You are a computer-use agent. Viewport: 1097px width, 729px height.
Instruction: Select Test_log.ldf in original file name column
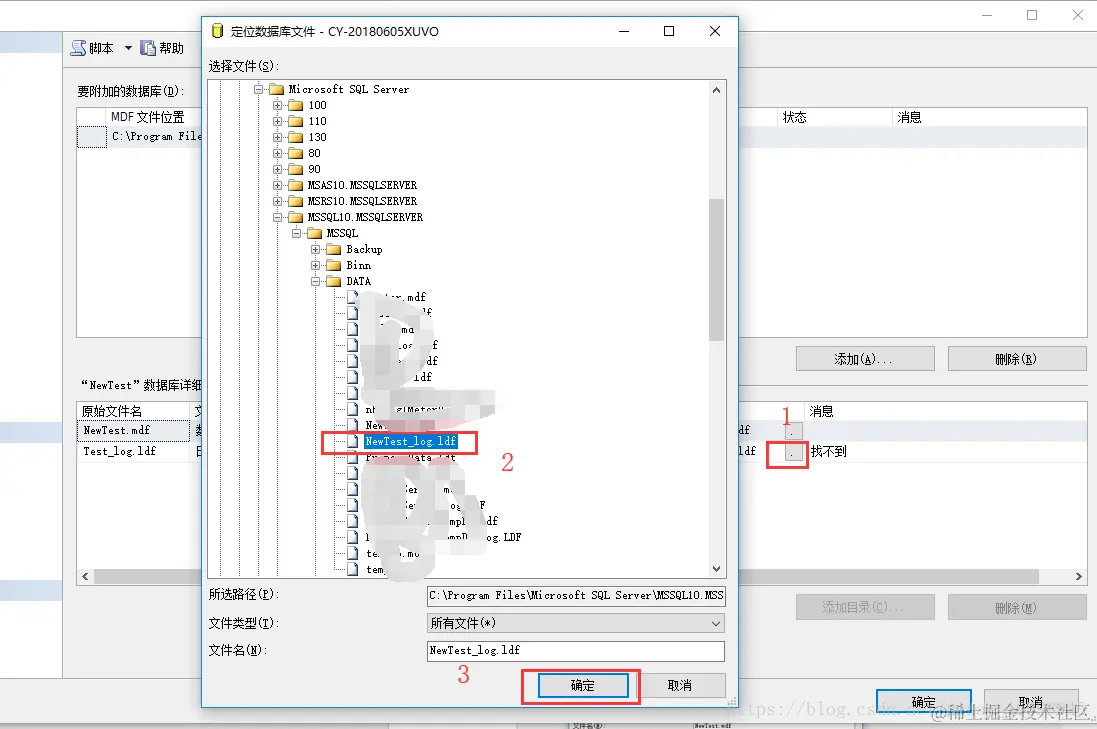click(x=133, y=452)
